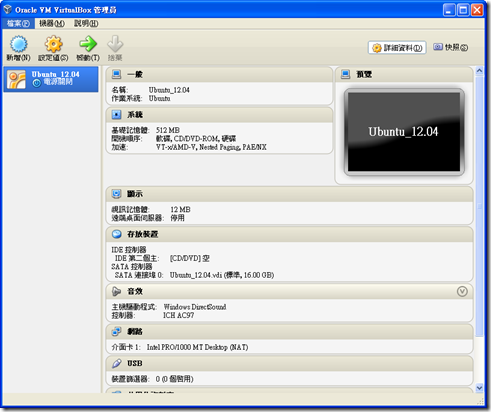Click the details pane scrollbar down arrow
Image resolution: width=491 pixels, height=412 pixels.
tap(480, 388)
